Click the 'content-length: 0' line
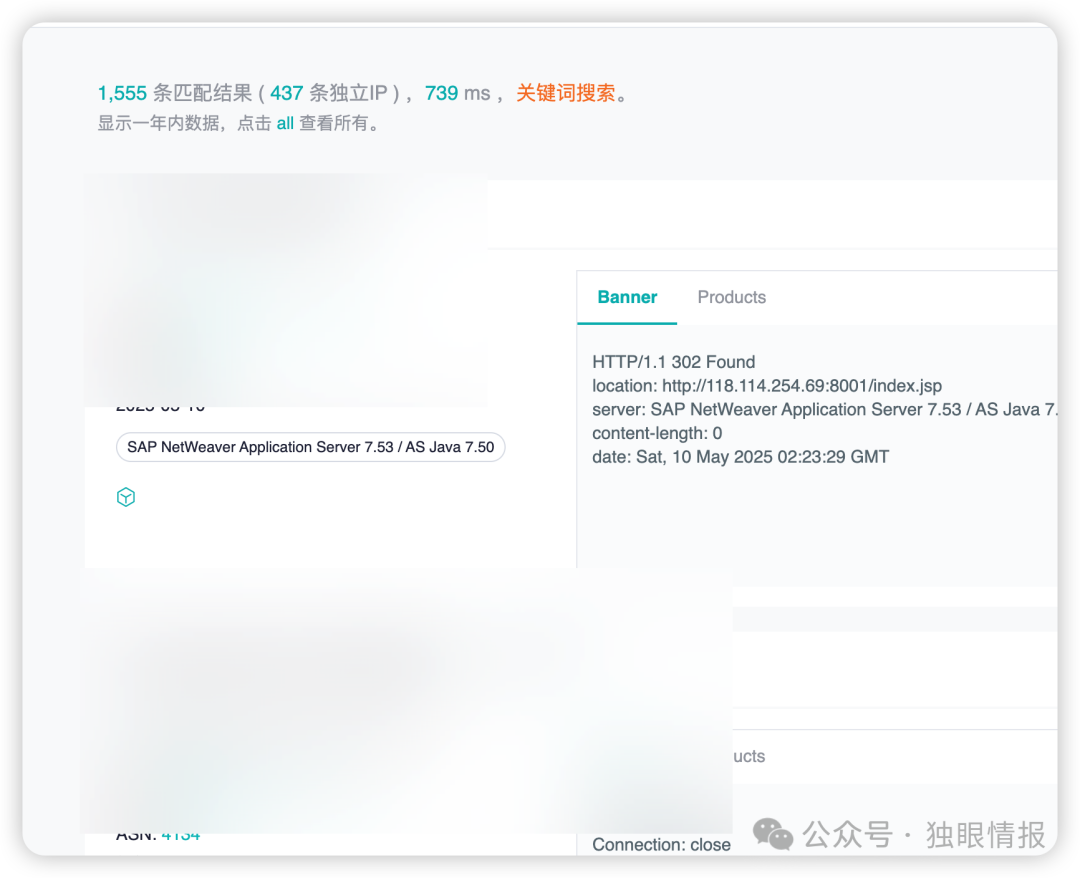This screenshot has height=878, width=1080. 657,433
